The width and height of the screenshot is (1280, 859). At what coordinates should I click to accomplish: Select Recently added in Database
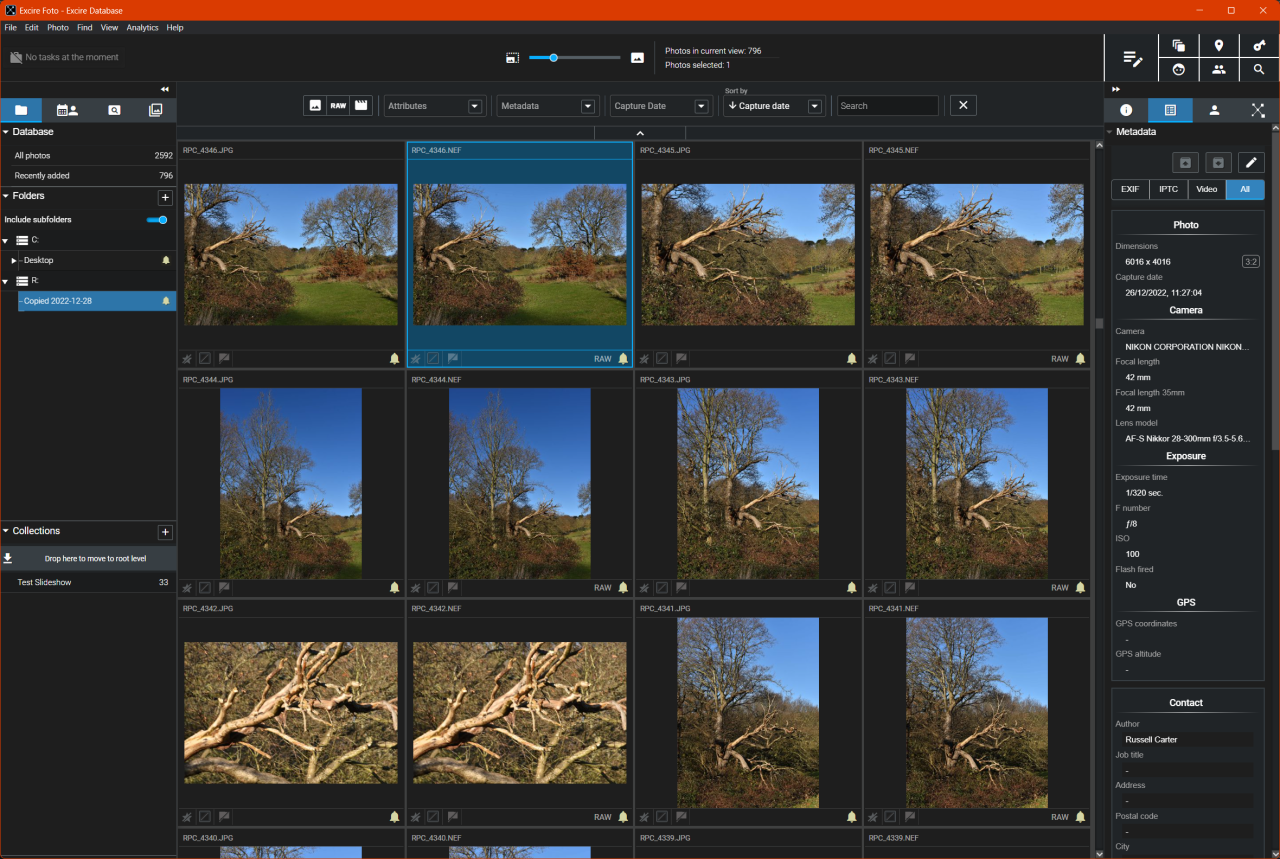(x=88, y=176)
